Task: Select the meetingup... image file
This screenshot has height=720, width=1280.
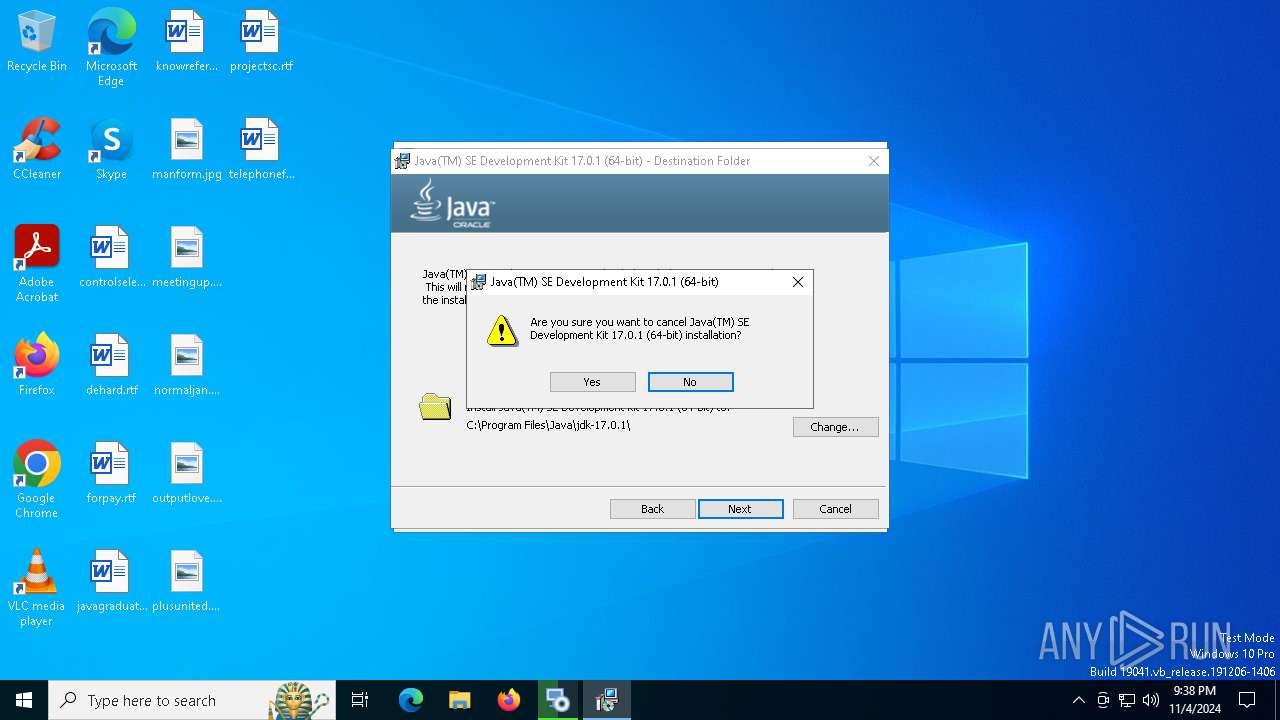Action: coord(186,258)
